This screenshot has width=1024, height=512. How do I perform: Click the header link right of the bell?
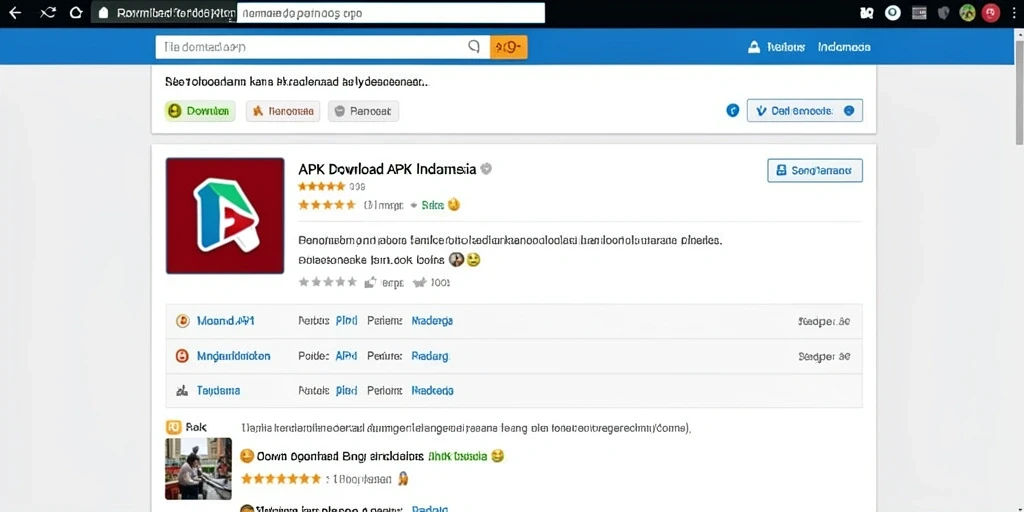786,47
